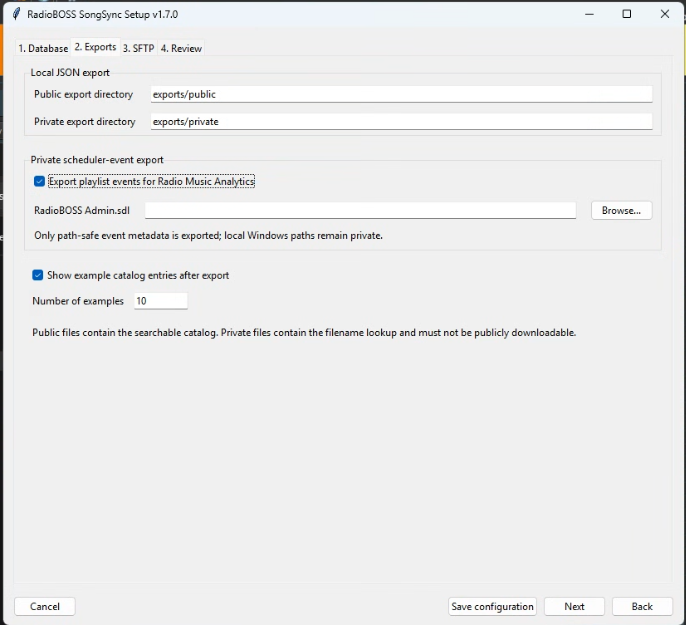Click the 'Only path-safe event metadata' note
The height and width of the screenshot is (625, 686).
pos(208,235)
